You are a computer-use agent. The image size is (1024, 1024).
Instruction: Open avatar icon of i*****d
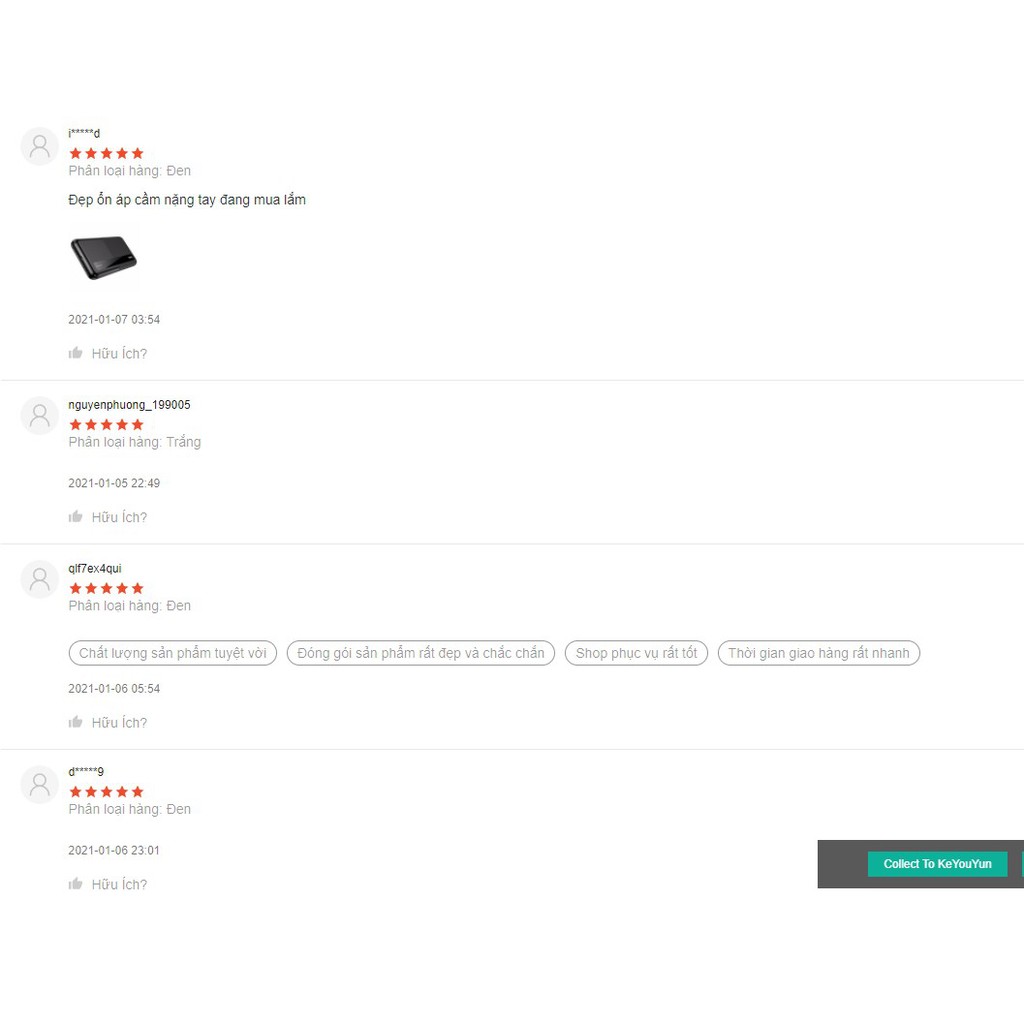point(40,146)
